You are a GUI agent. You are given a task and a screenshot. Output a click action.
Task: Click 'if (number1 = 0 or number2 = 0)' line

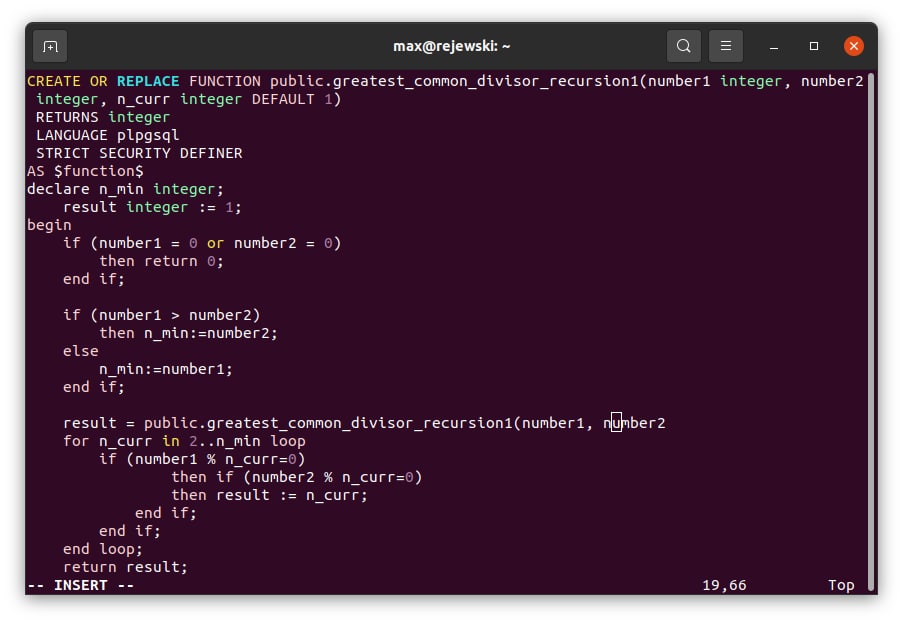click(x=202, y=243)
